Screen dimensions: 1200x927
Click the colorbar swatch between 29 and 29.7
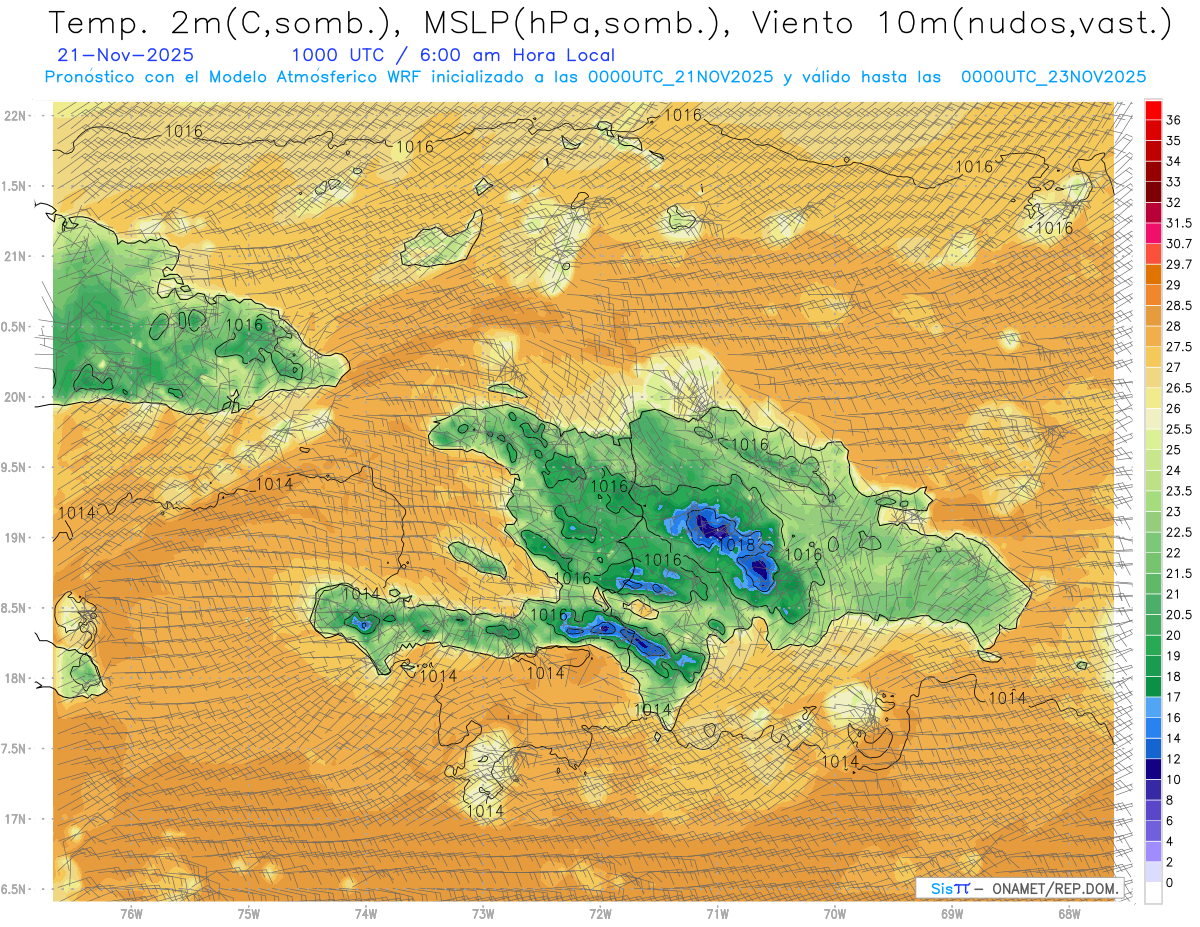(1153, 275)
